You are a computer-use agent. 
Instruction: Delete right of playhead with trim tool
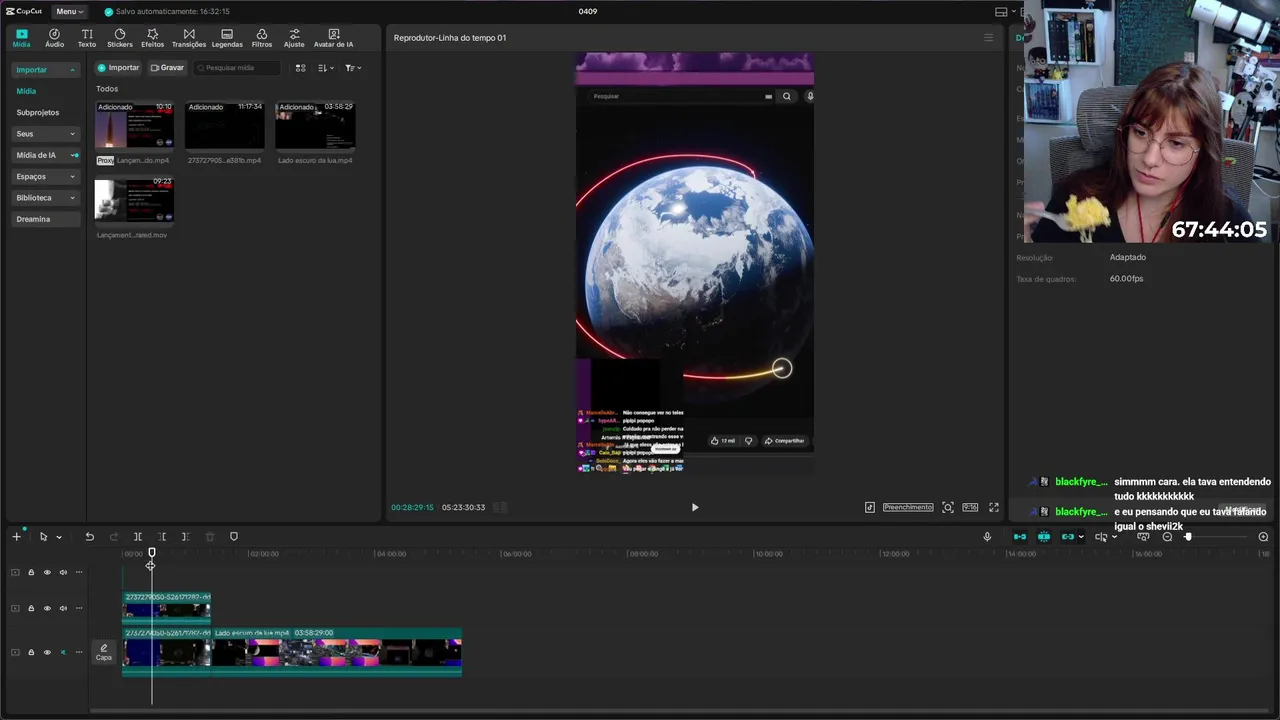pyautogui.click(x=185, y=537)
